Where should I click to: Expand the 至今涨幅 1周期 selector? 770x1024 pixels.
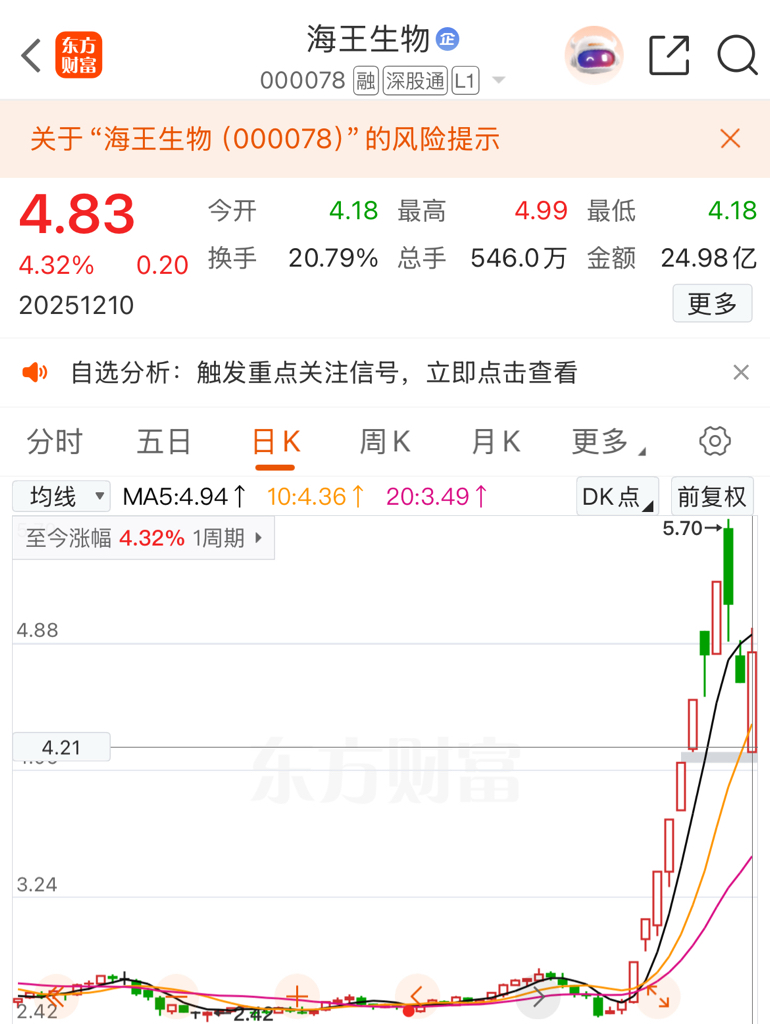(x=144, y=538)
